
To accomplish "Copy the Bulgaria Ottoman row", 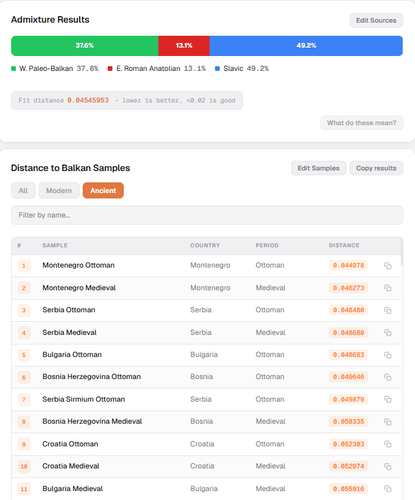I will [387, 355].
